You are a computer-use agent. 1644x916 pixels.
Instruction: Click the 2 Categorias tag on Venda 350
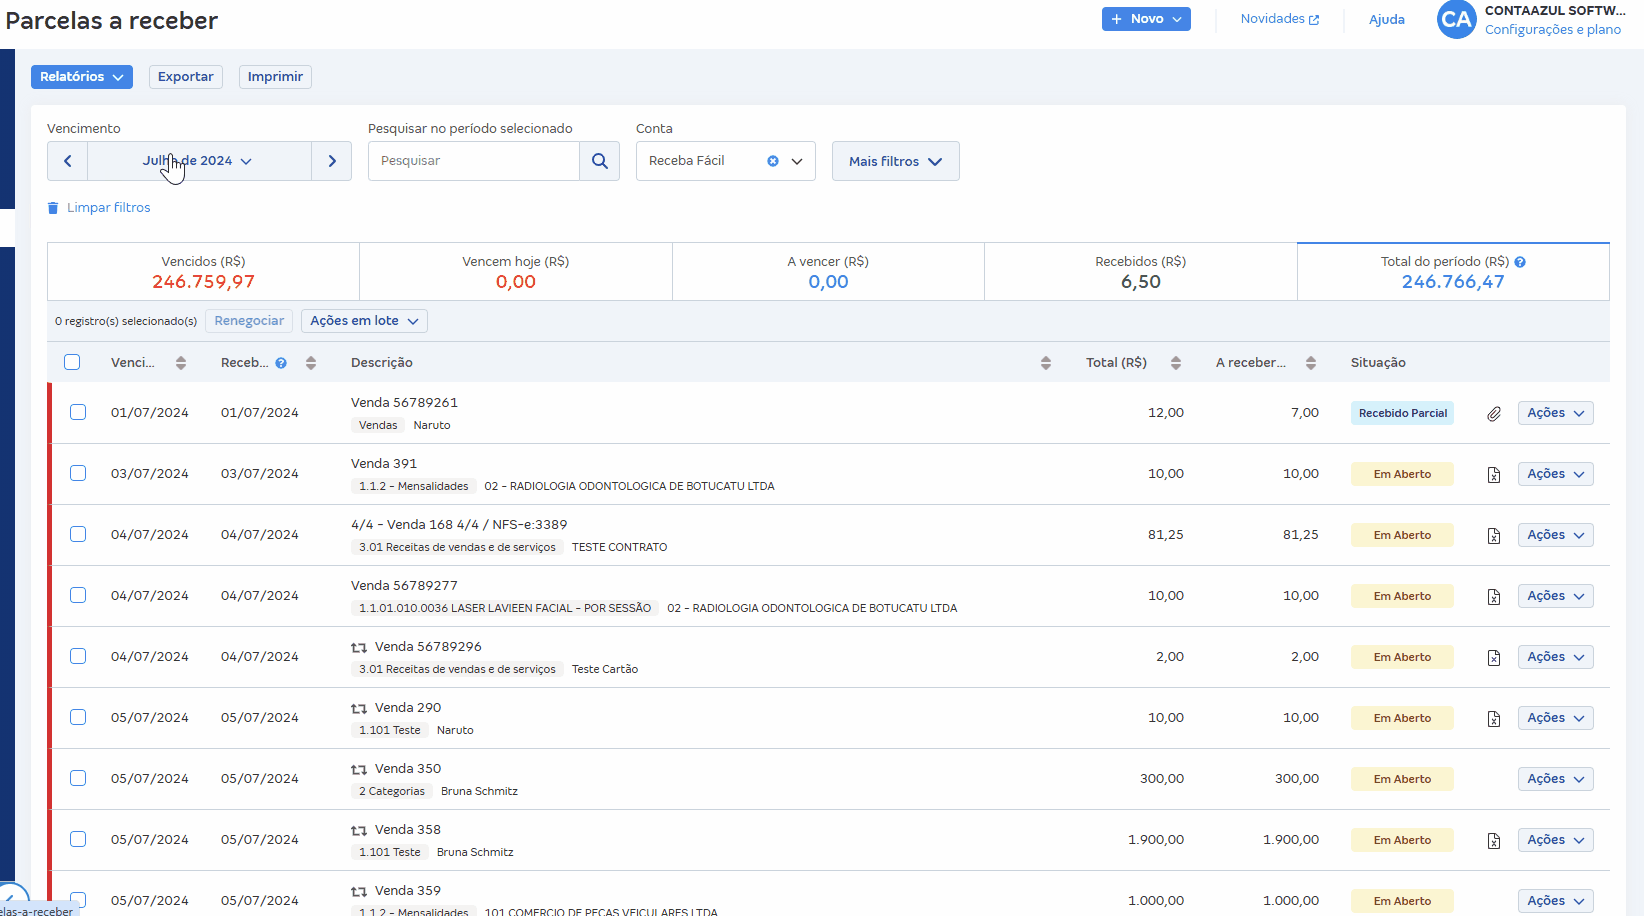click(x=392, y=792)
